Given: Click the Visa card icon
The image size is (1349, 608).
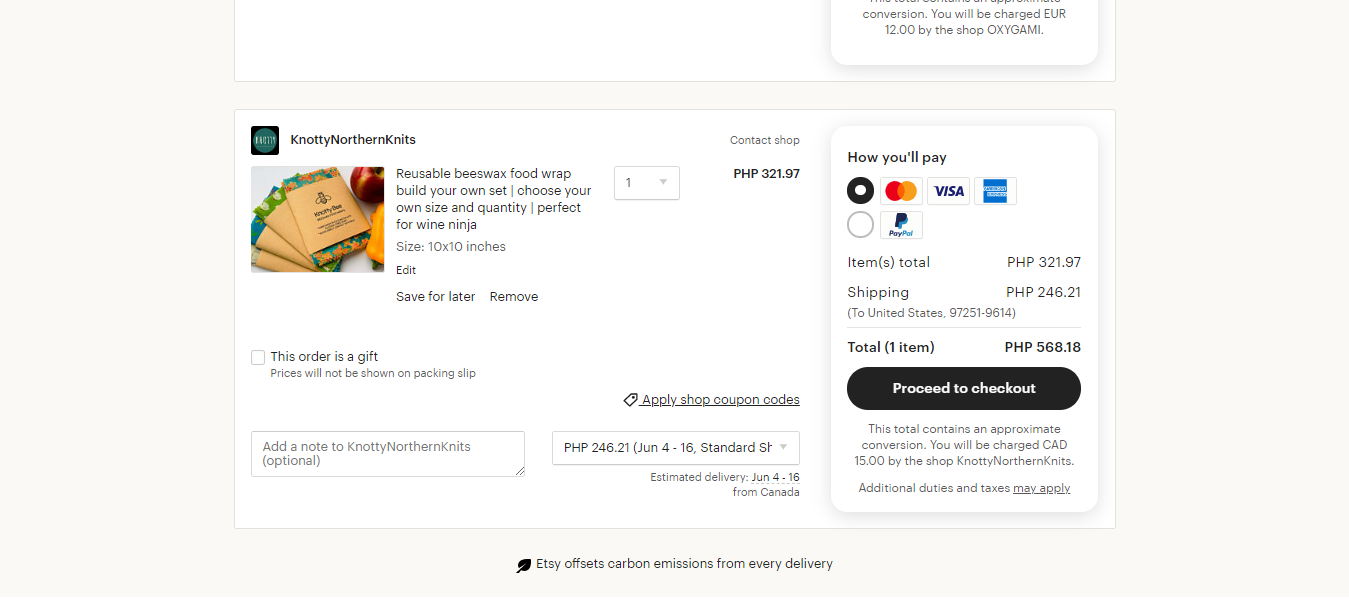Looking at the screenshot, I should coord(948,191).
